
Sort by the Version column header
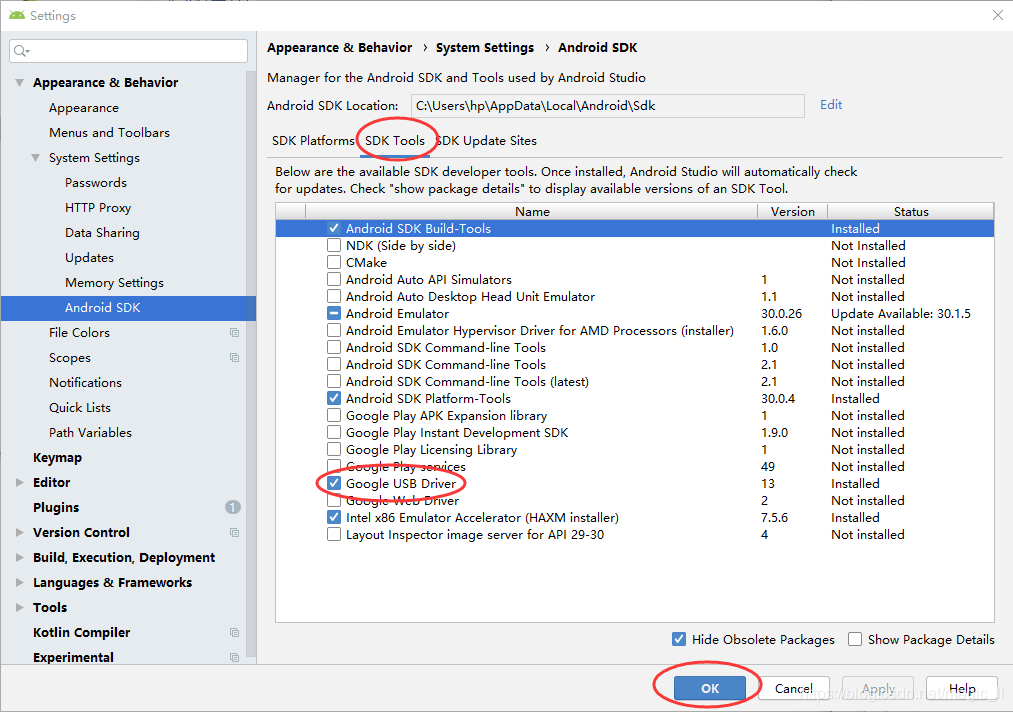click(793, 211)
